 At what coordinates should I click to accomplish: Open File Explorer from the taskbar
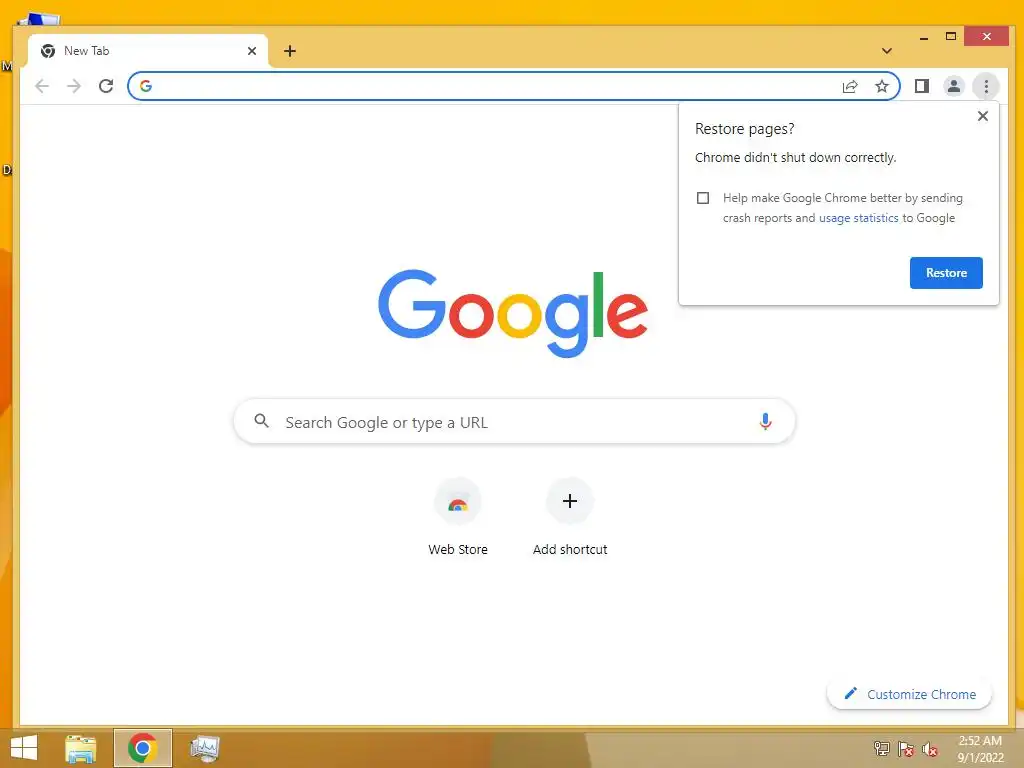81,748
